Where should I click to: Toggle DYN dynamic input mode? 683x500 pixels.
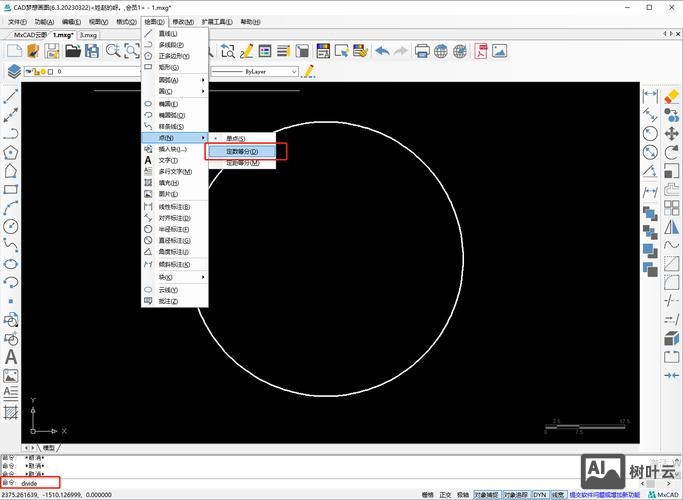pyautogui.click(x=539, y=494)
